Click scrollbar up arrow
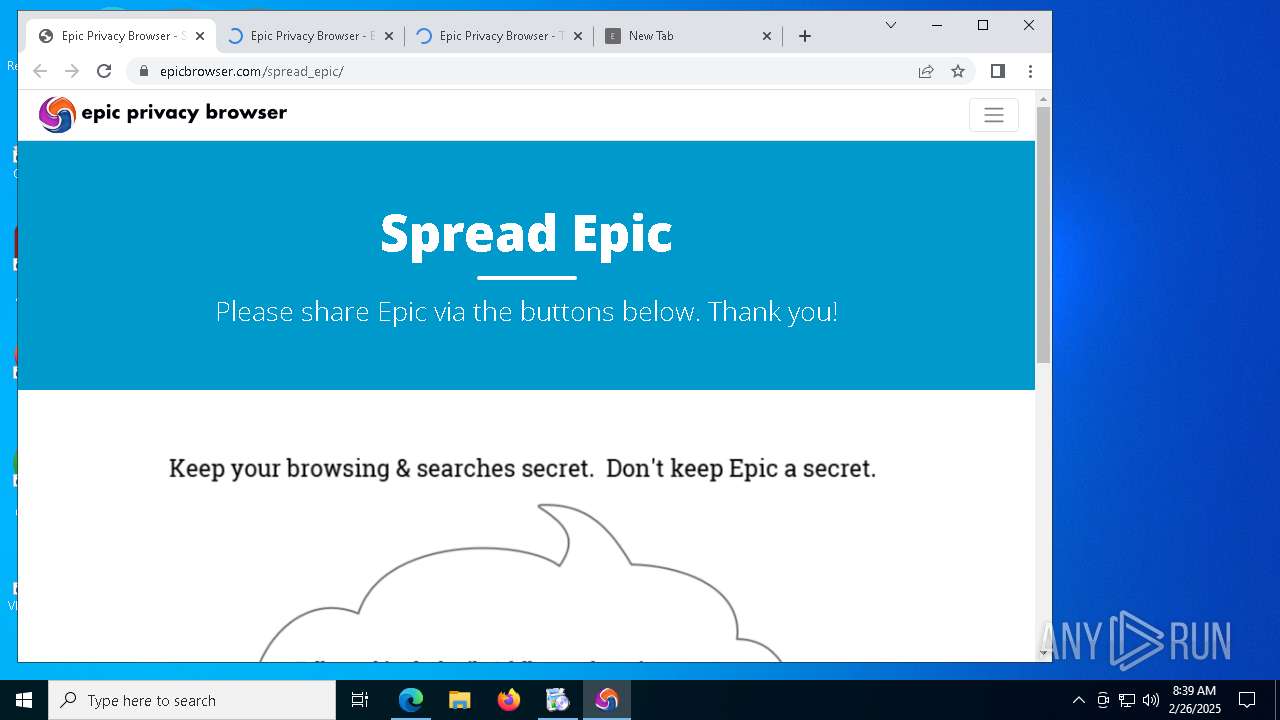The width and height of the screenshot is (1280, 720). [x=1043, y=99]
